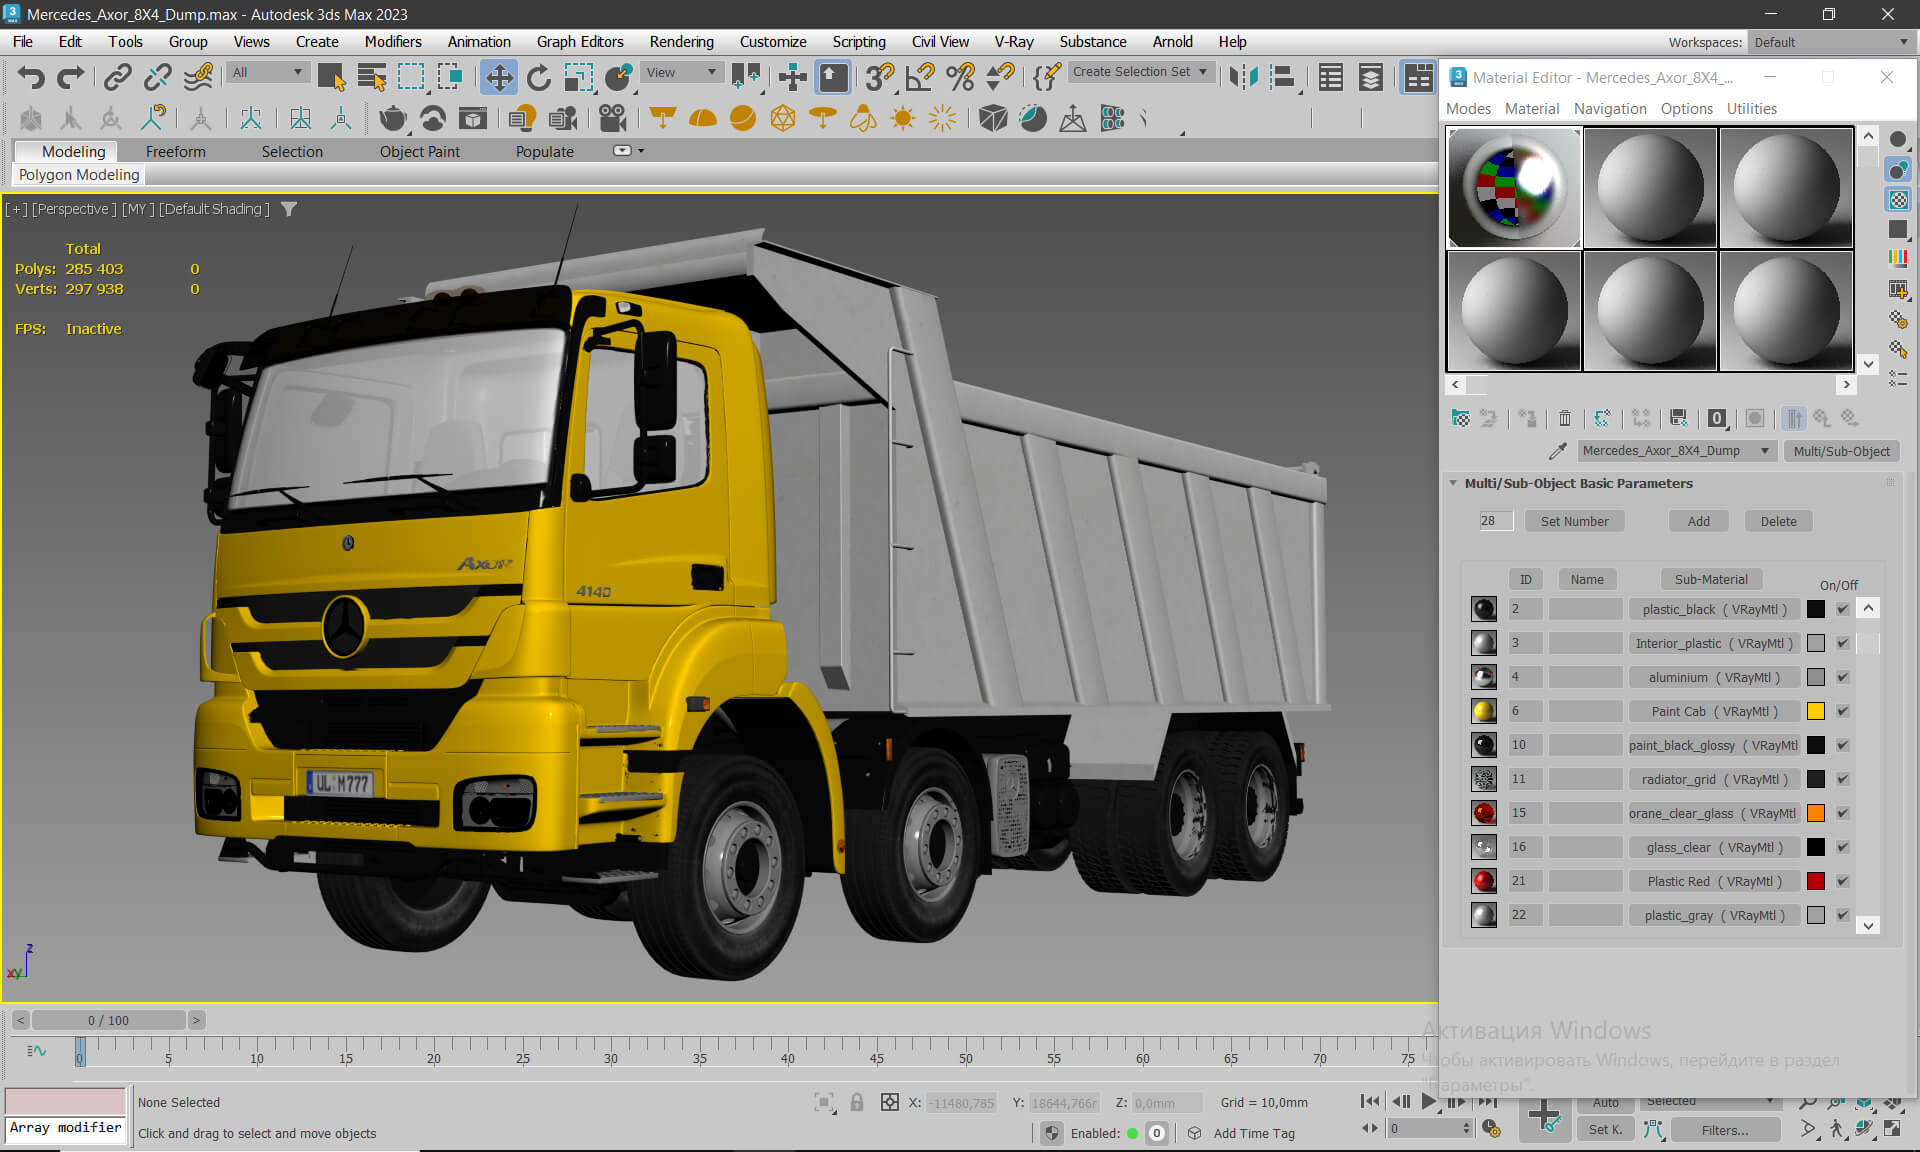Viewport: 1920px width, 1152px height.
Task: Open Toggle Scene Explorer icon
Action: 1331,77
